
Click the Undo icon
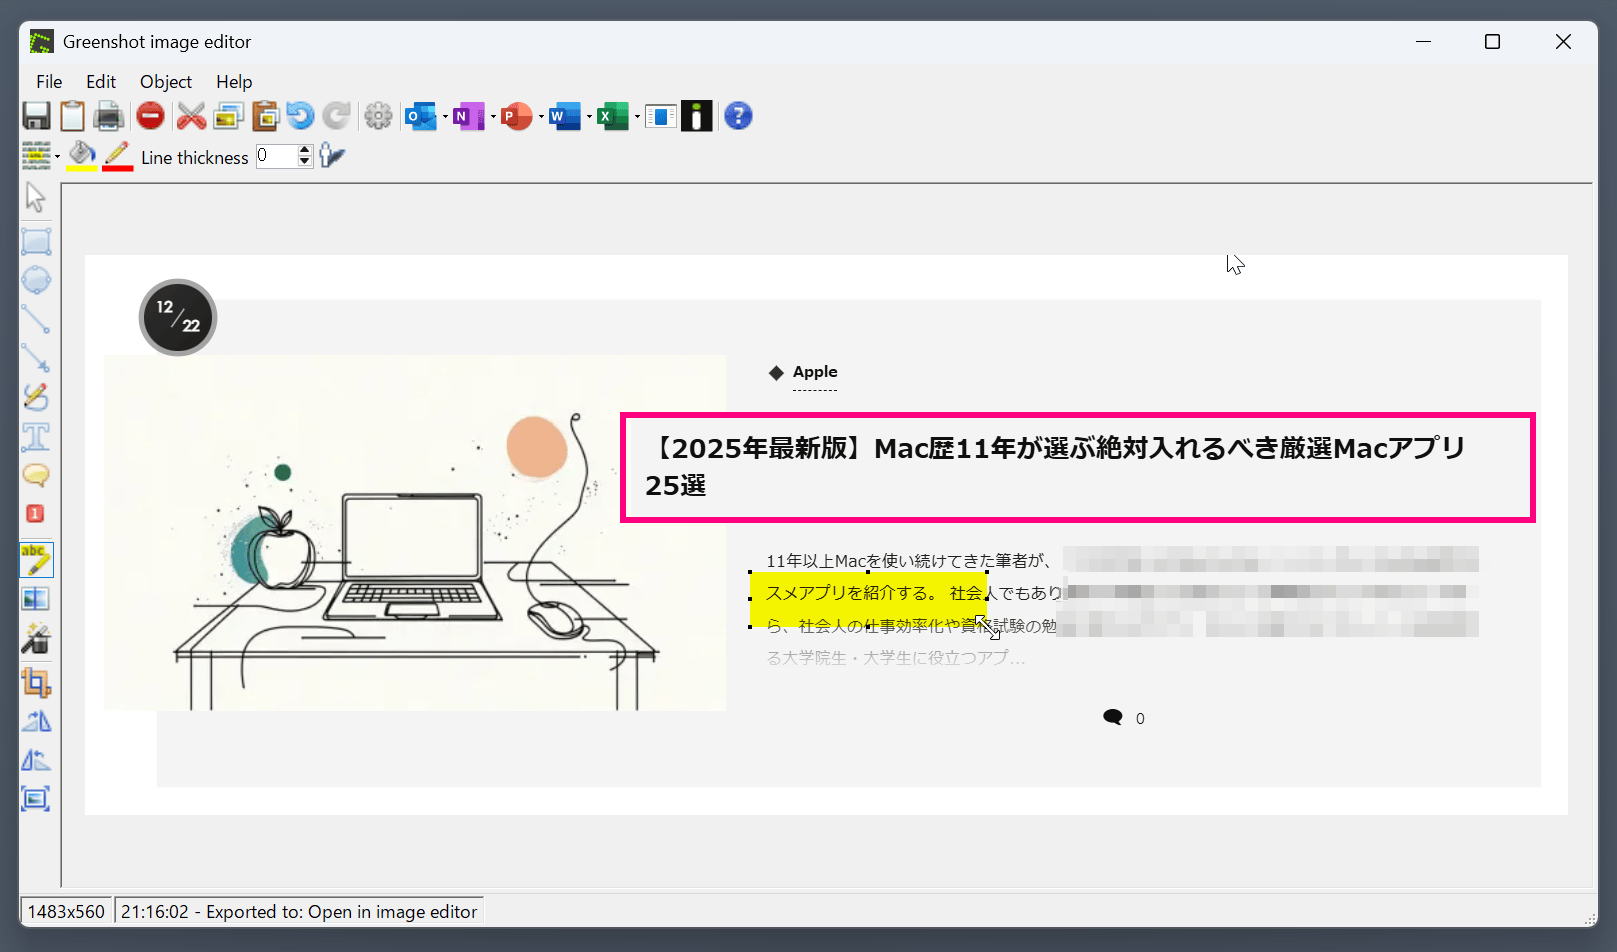coord(300,115)
